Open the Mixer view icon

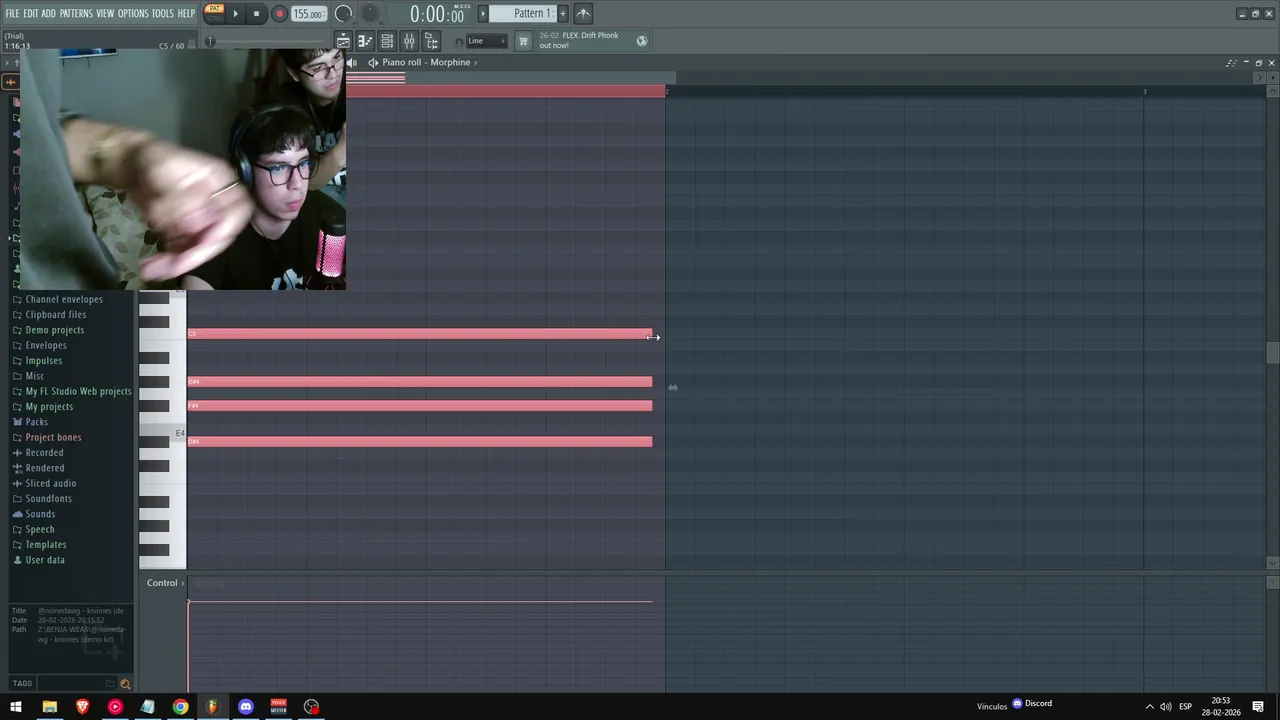pos(409,41)
